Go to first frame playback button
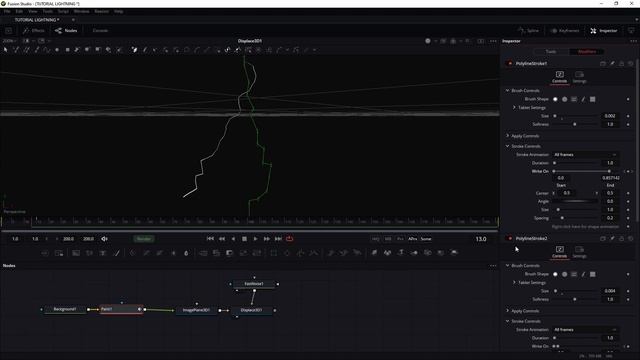 click(210, 239)
